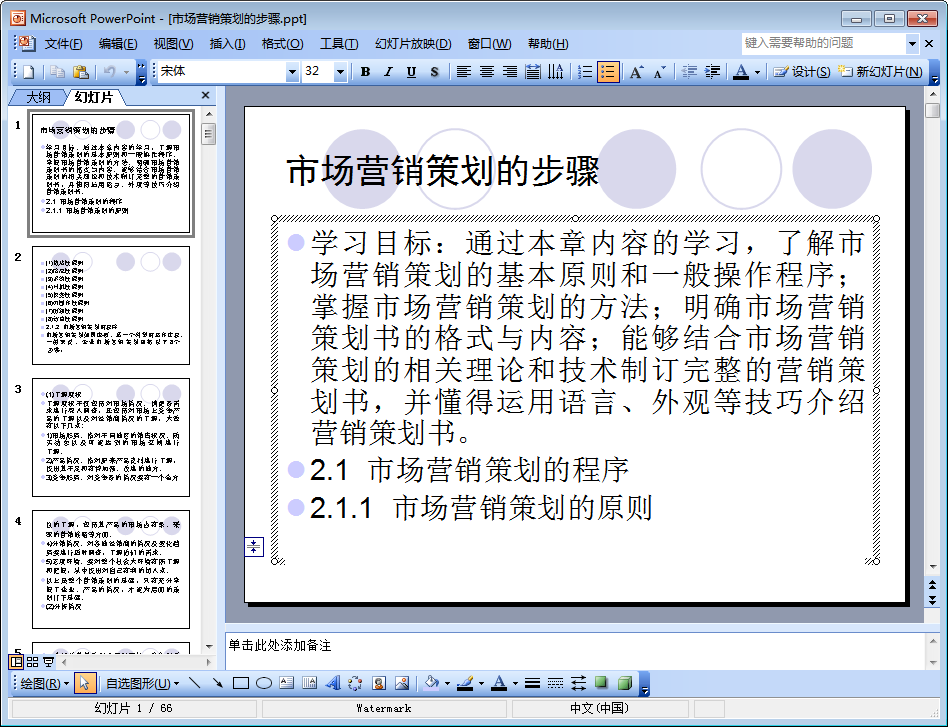Click the 新幻灯片 button
Viewport: 948px width, 727px height.
(881, 72)
